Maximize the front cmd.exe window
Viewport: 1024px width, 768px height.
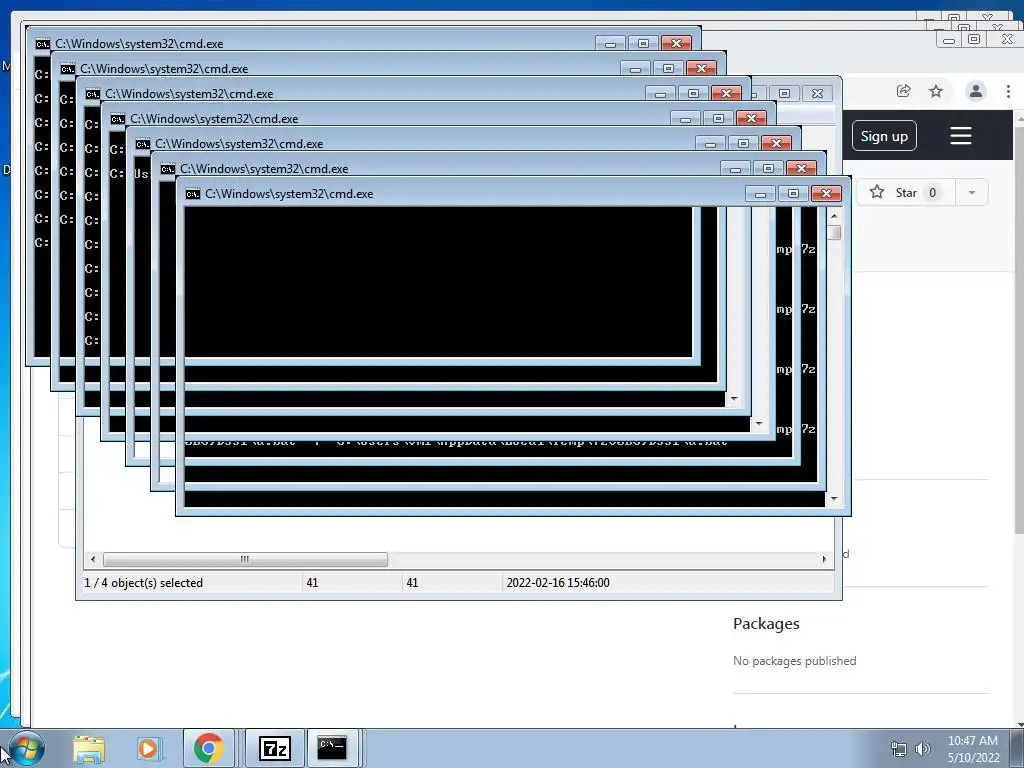pos(793,193)
